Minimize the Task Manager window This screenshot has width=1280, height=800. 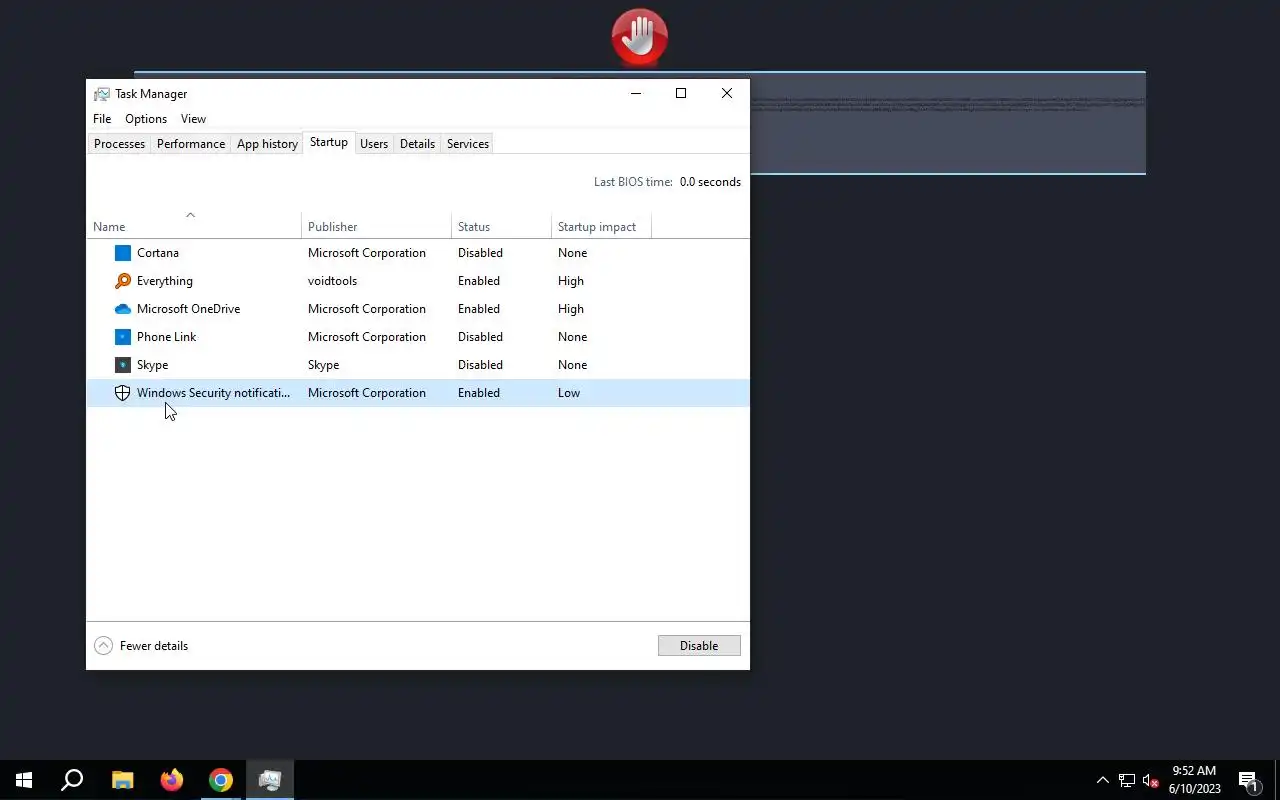click(636, 93)
